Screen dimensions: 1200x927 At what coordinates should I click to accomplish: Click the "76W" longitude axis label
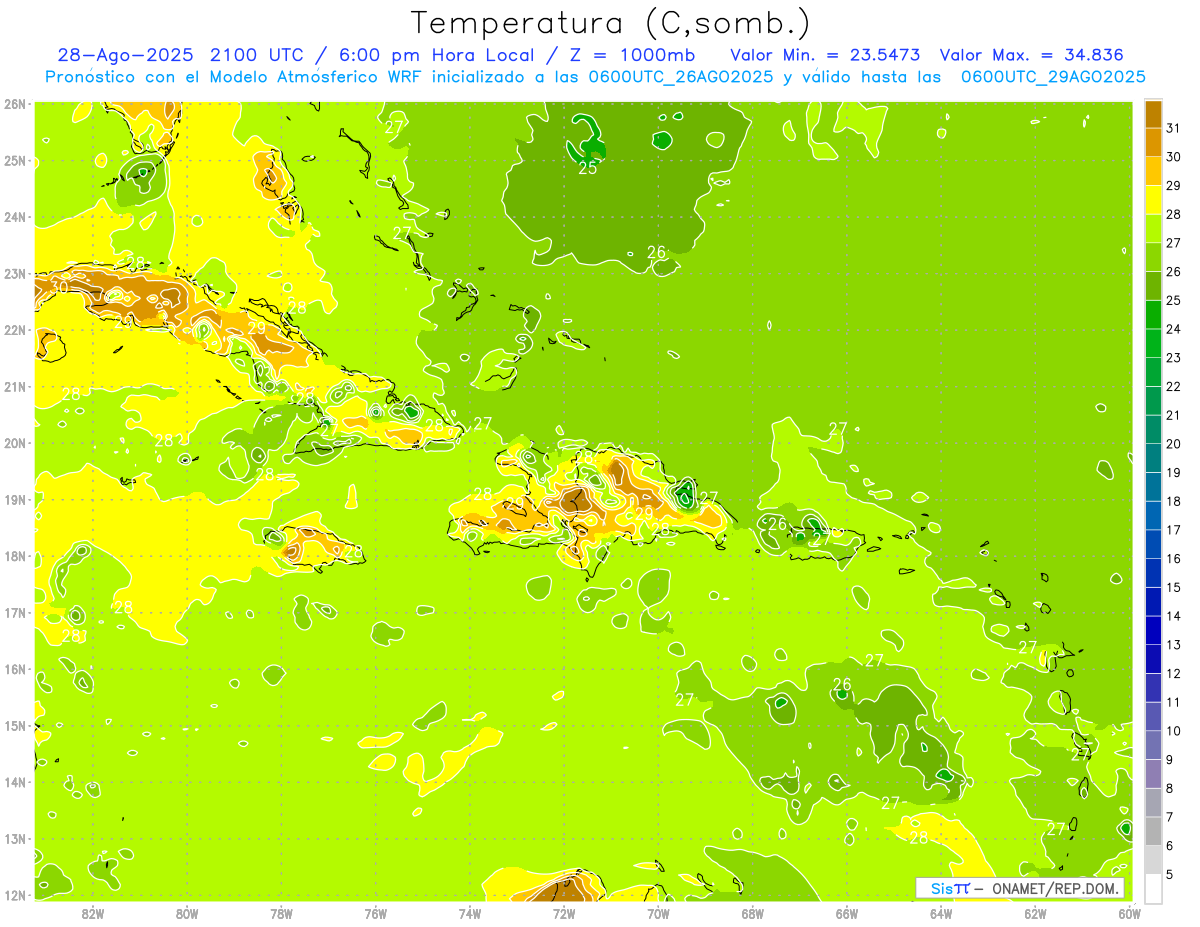tap(376, 913)
